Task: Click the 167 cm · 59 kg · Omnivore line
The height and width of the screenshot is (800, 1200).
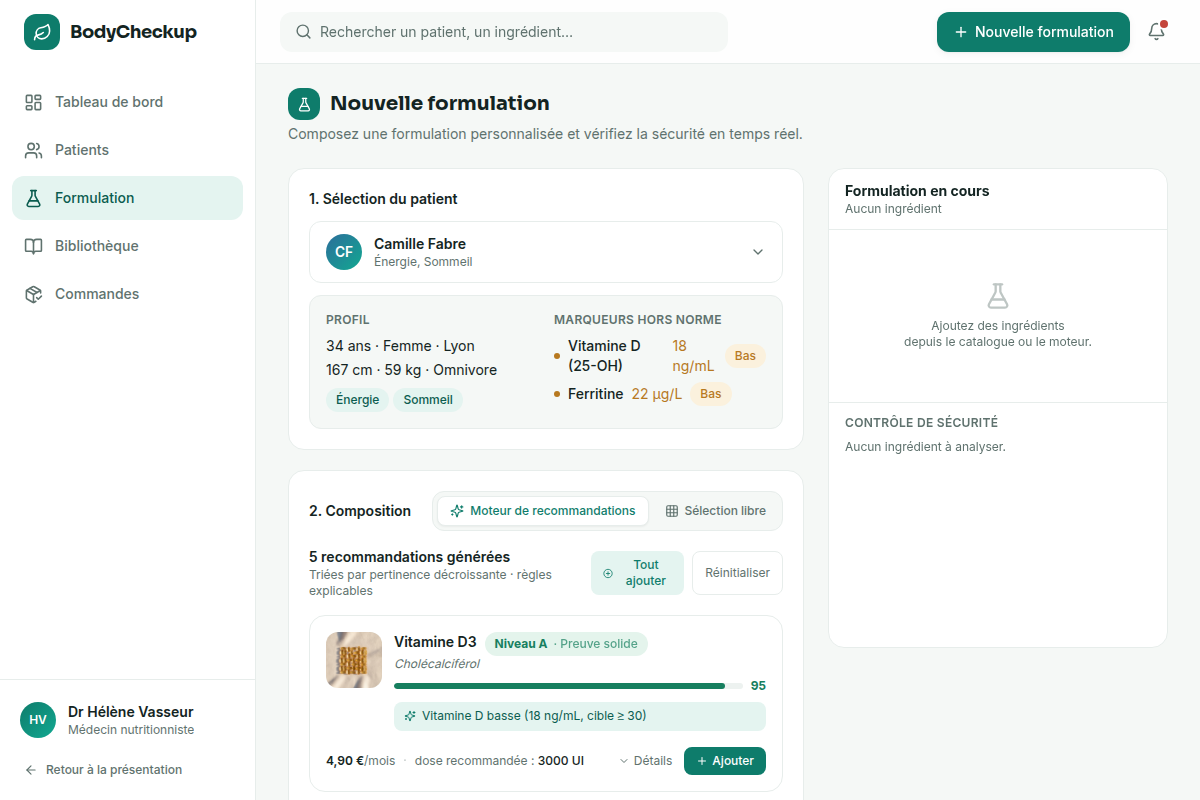Action: point(411,370)
